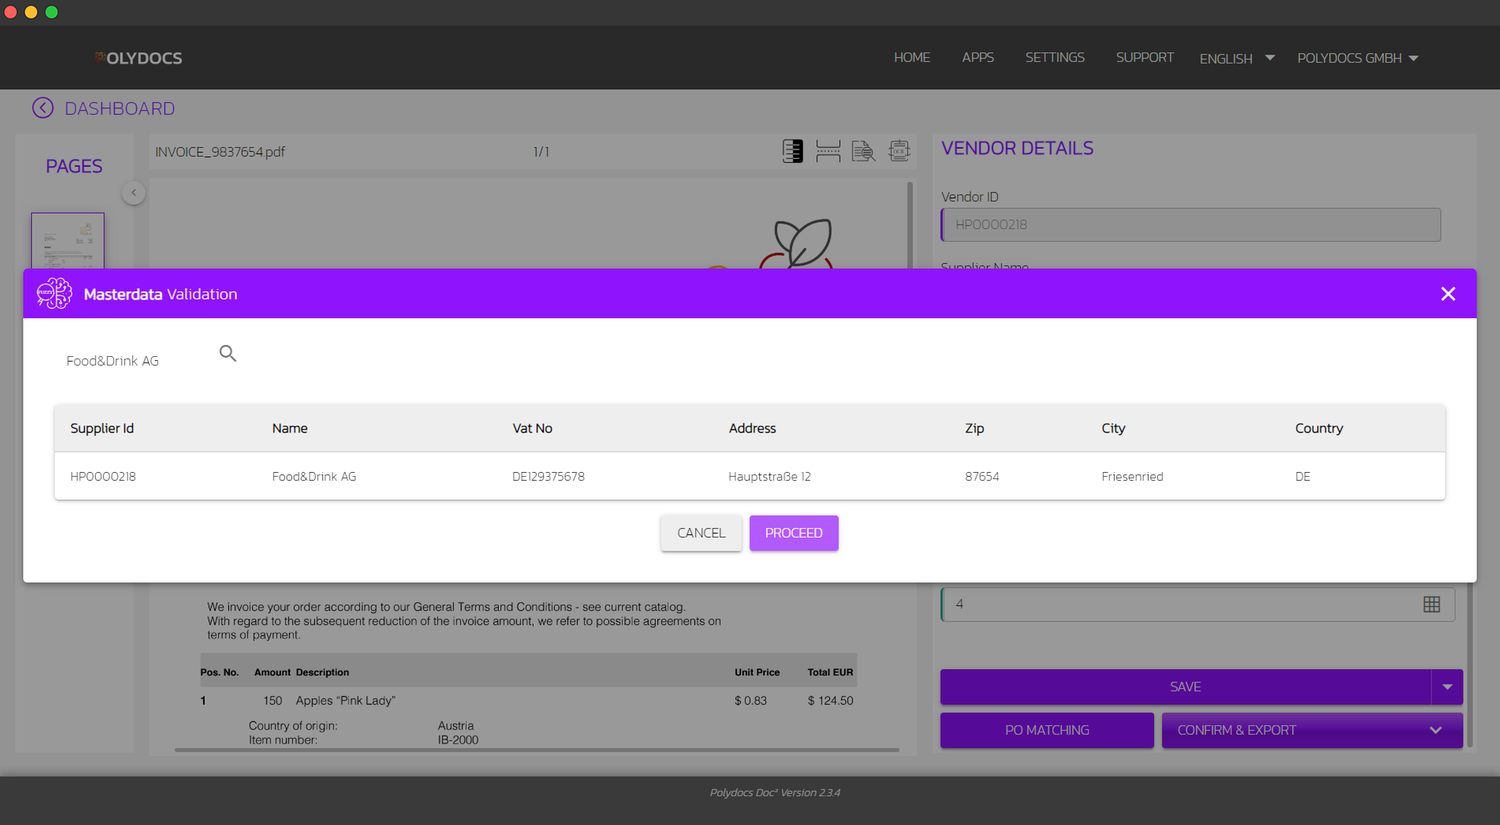
Task: Open the SAVE button's dropdown arrow
Action: 1447,687
